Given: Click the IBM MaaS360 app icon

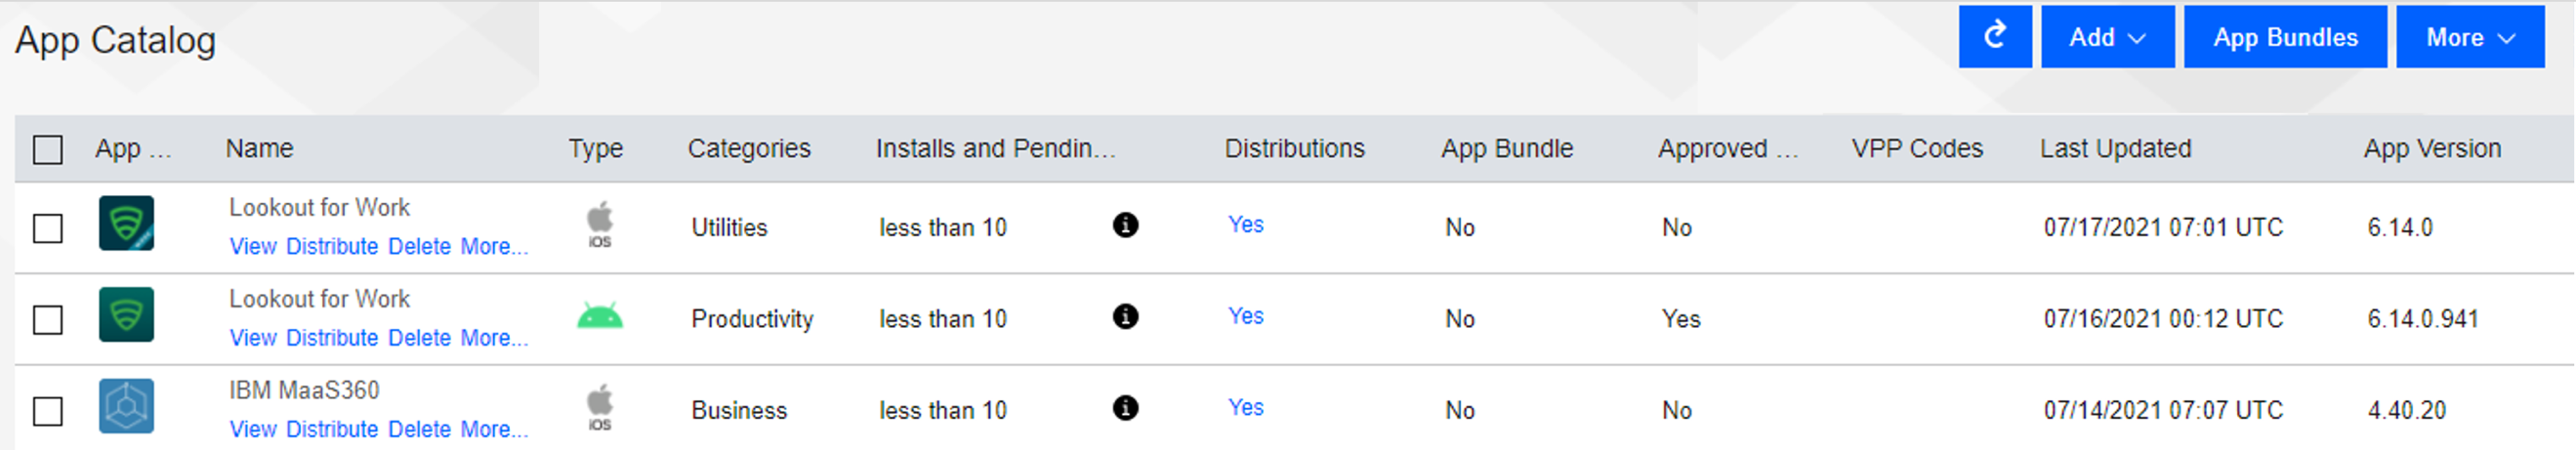Looking at the screenshot, I should pos(126,406).
